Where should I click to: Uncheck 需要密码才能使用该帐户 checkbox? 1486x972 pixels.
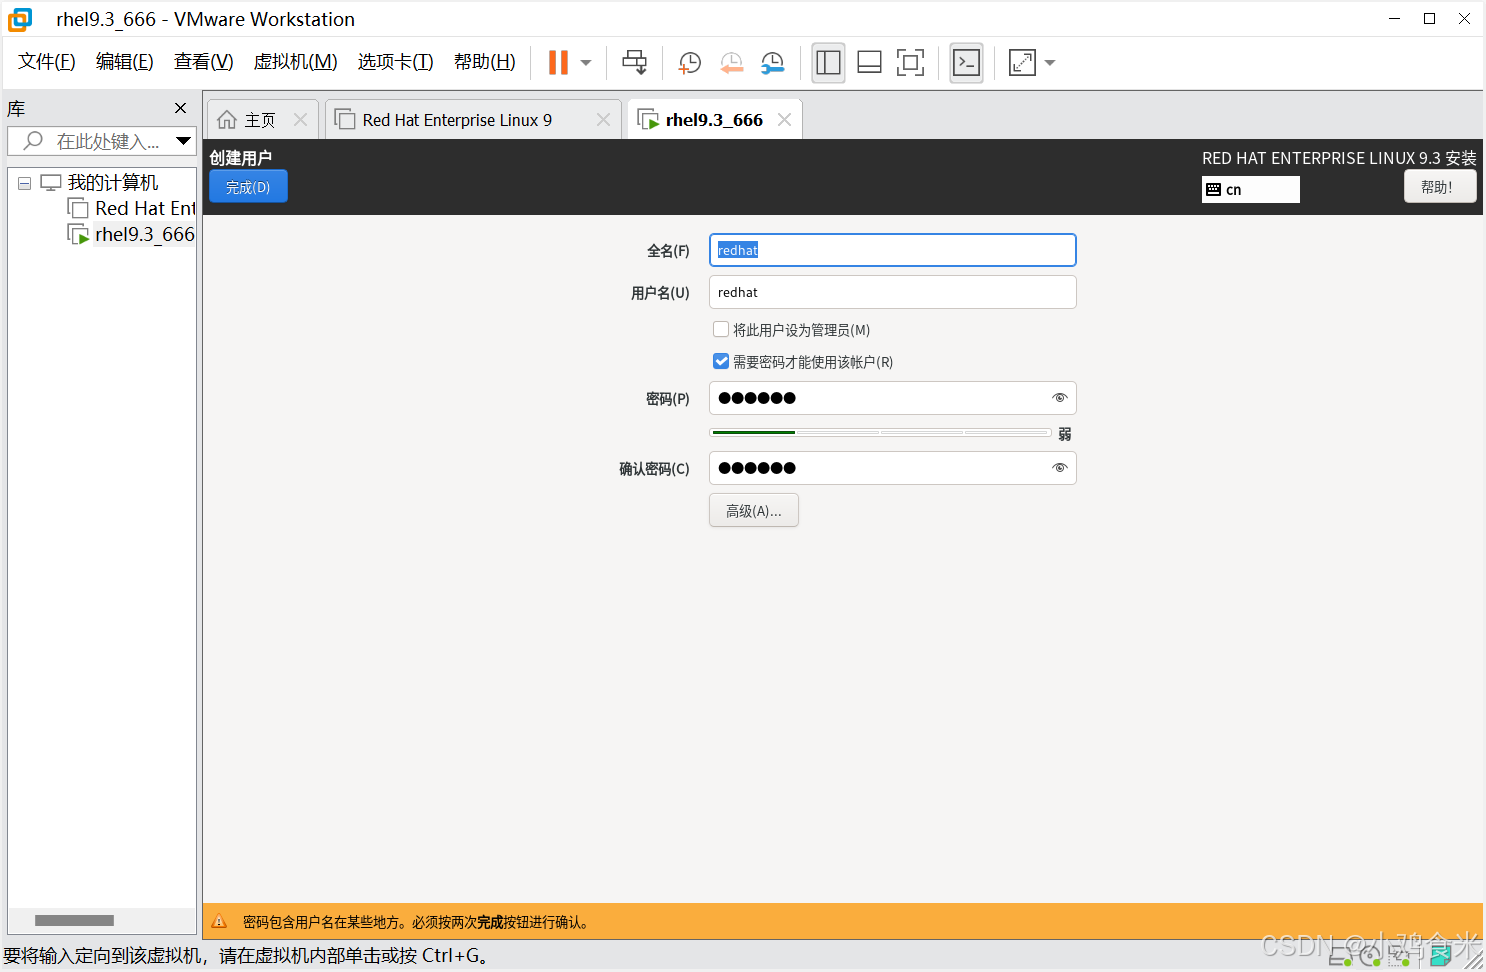(721, 361)
